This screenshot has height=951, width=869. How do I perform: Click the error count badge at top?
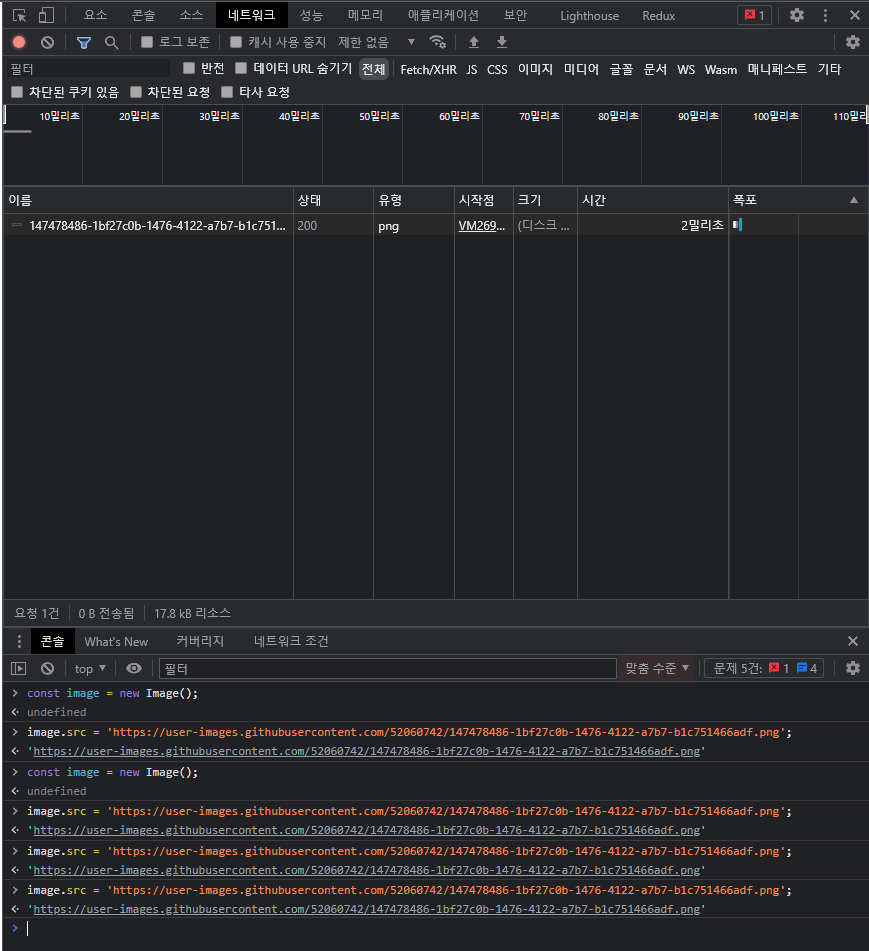click(754, 15)
